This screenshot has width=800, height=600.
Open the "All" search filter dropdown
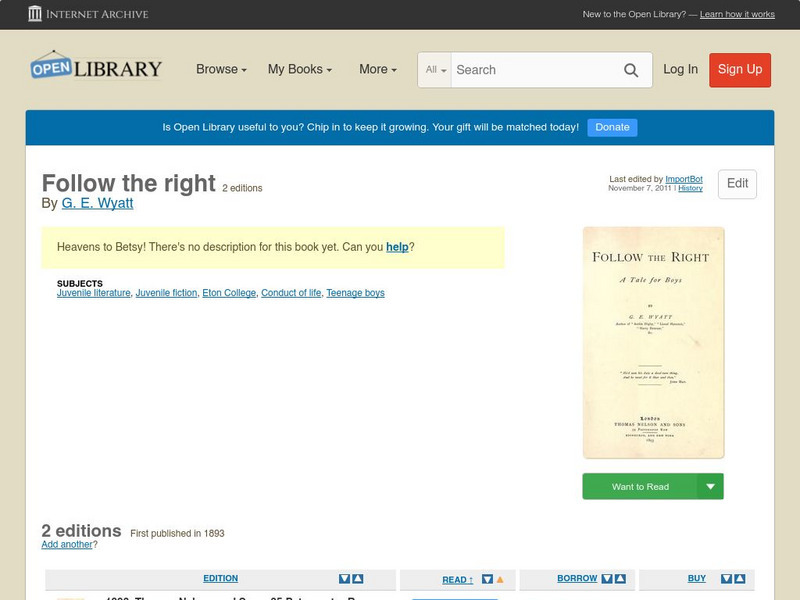pos(436,70)
